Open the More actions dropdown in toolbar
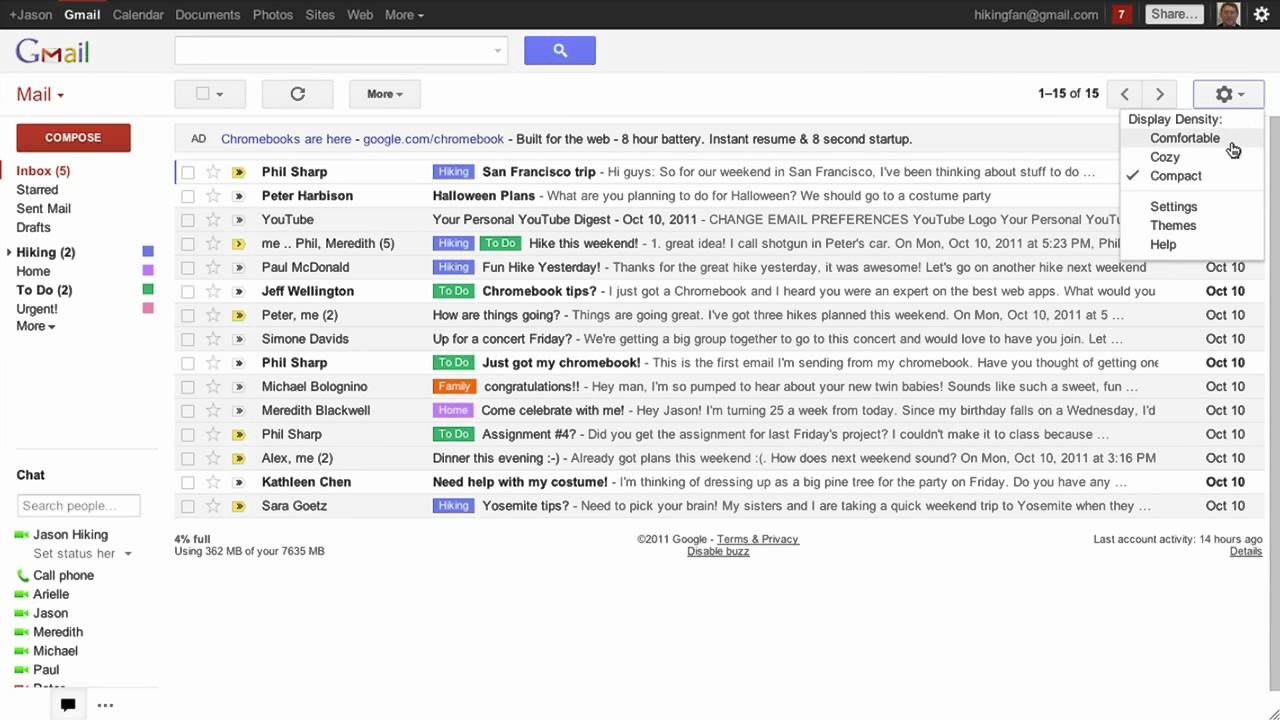 point(384,94)
